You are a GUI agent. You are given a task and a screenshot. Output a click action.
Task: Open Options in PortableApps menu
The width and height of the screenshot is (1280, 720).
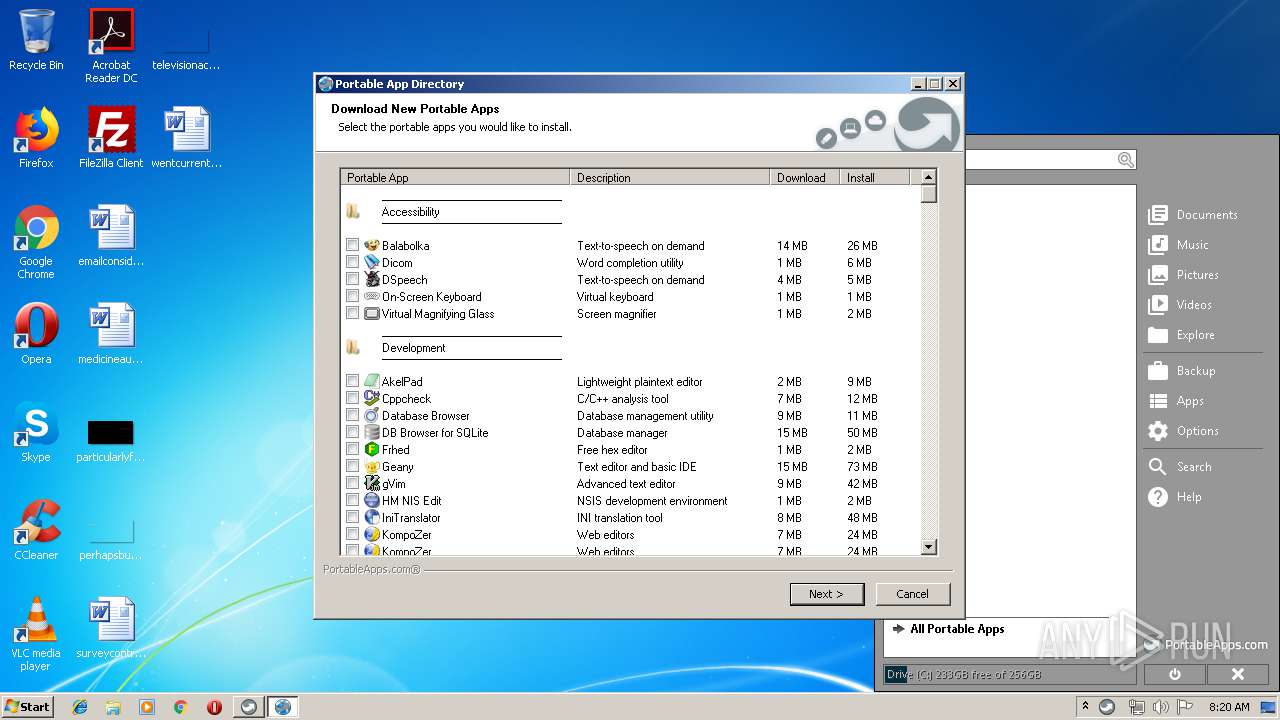pos(1184,431)
